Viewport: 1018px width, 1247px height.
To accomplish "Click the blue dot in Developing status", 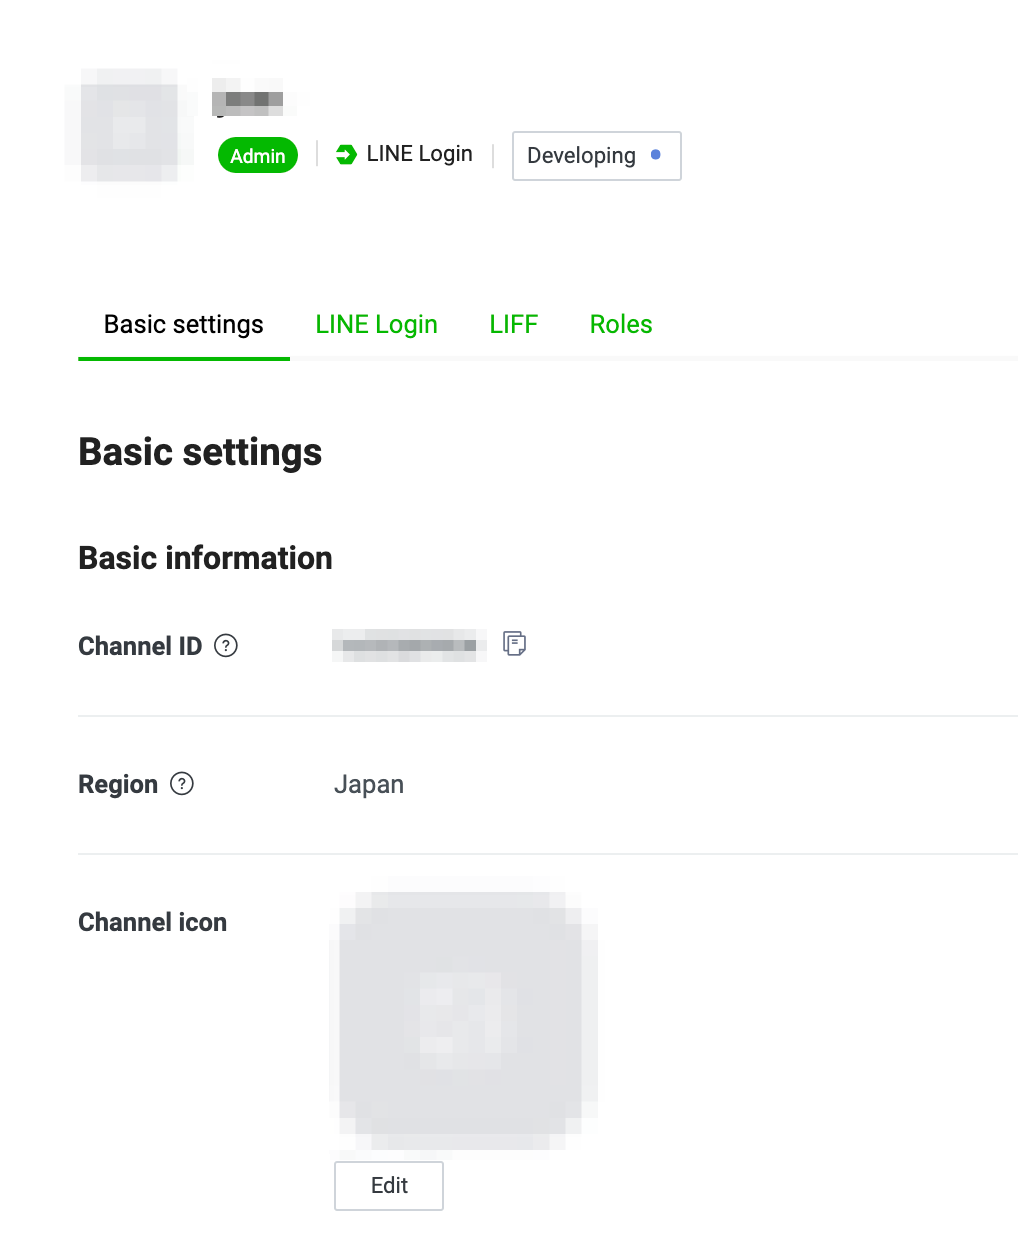I will tap(656, 155).
